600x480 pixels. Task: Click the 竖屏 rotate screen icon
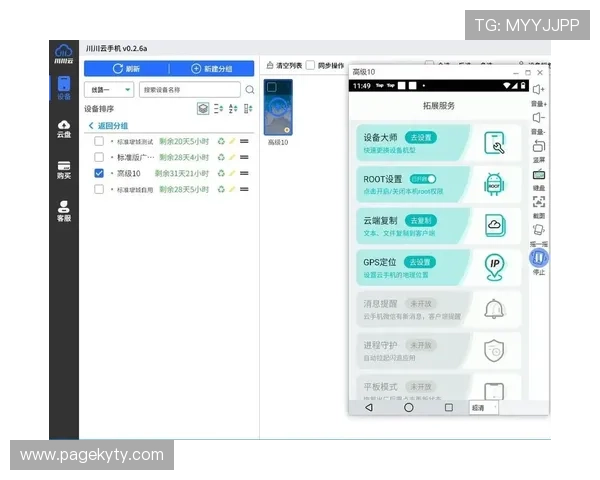(x=538, y=146)
